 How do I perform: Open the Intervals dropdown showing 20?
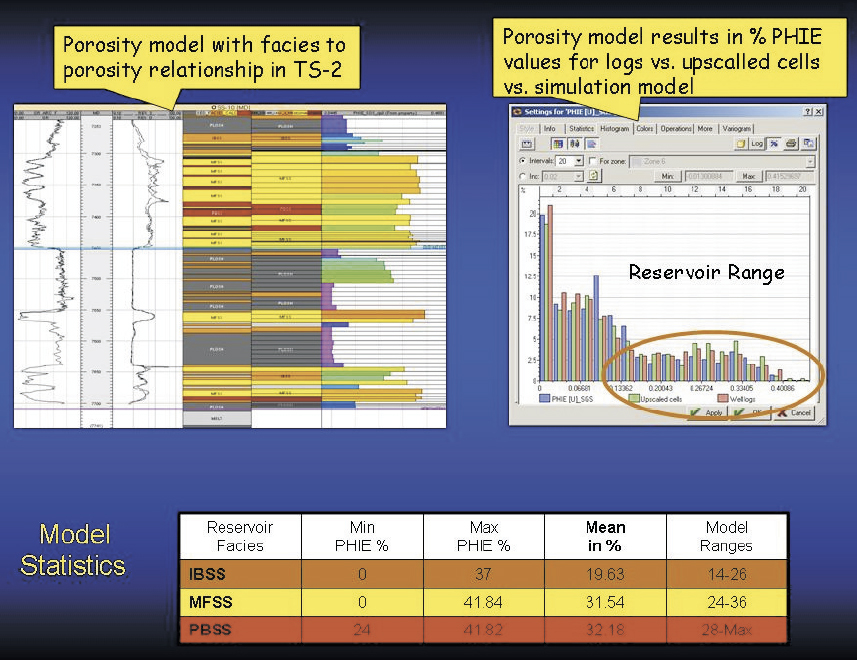[579, 161]
